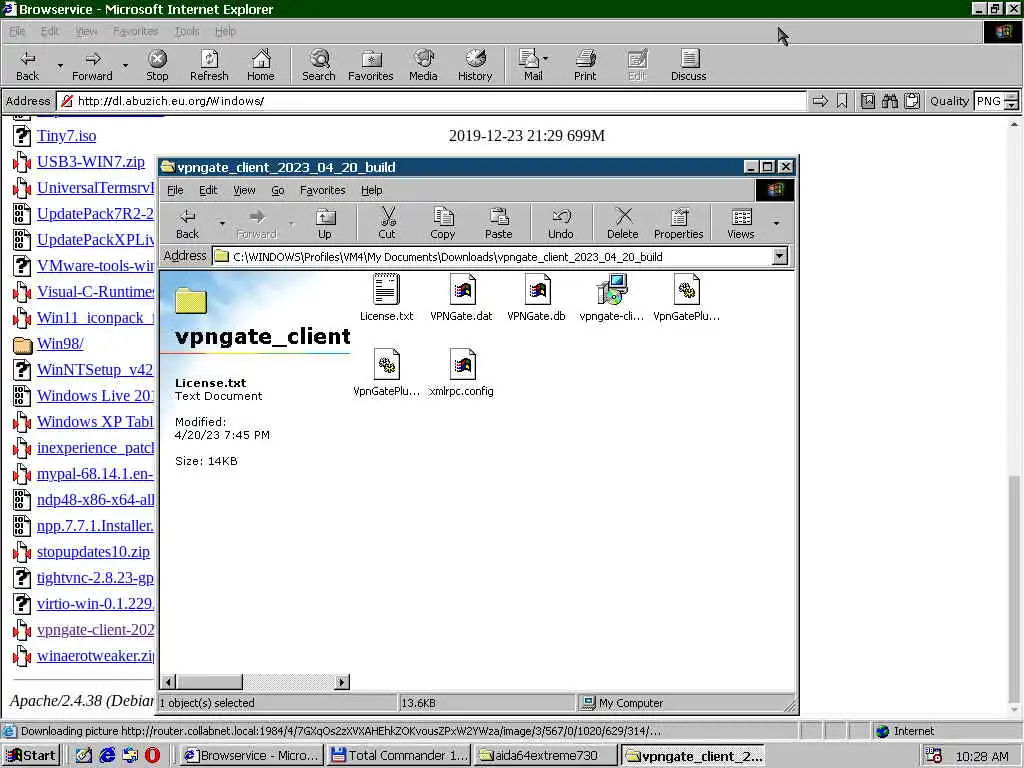Undo last action in folder window
Screen dimensions: 1024x768
tap(560, 223)
